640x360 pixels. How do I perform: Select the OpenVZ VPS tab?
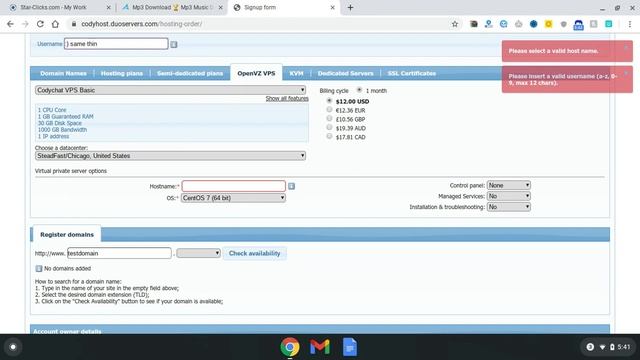(x=256, y=73)
